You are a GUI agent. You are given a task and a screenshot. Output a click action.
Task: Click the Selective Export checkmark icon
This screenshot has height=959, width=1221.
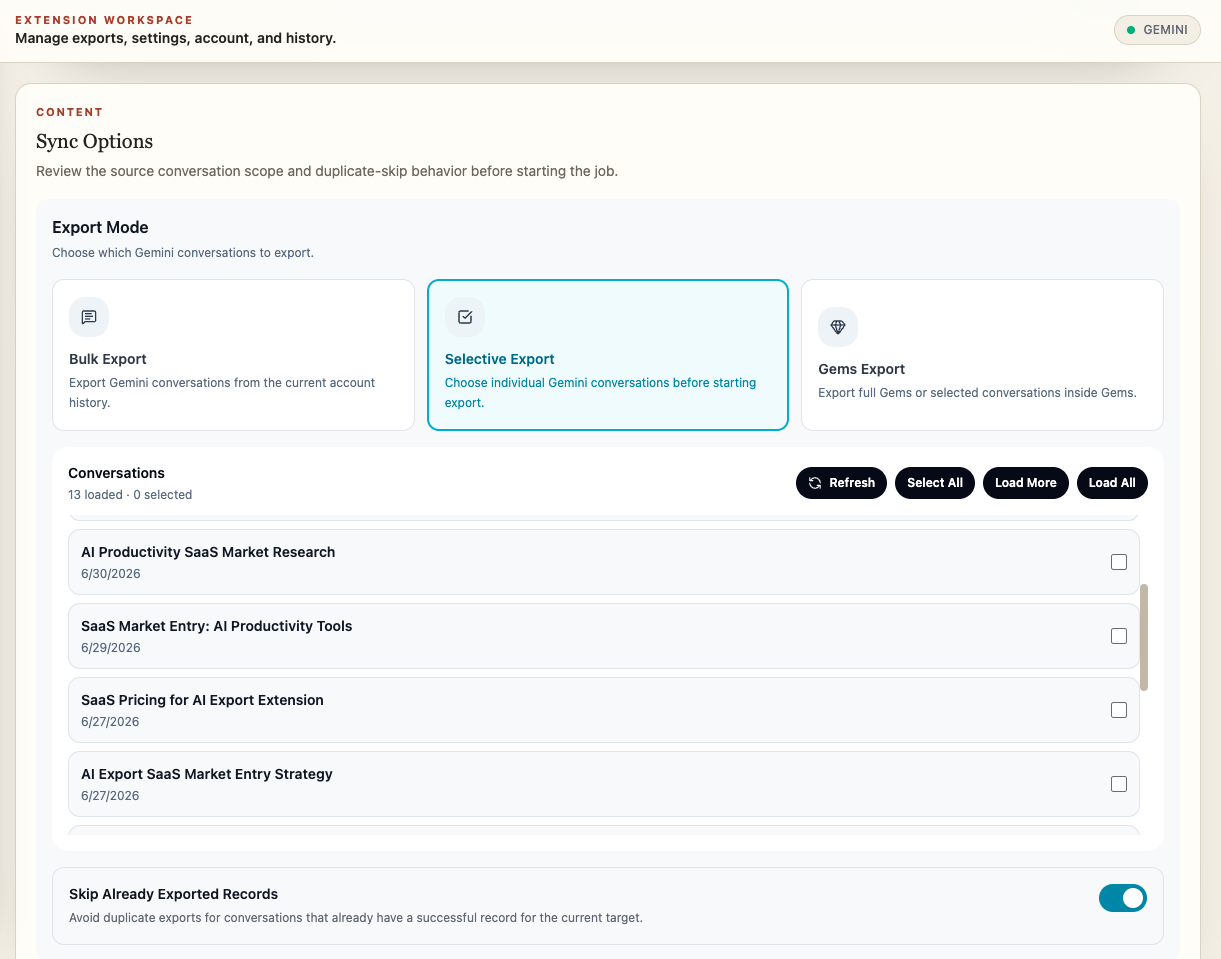coord(465,317)
